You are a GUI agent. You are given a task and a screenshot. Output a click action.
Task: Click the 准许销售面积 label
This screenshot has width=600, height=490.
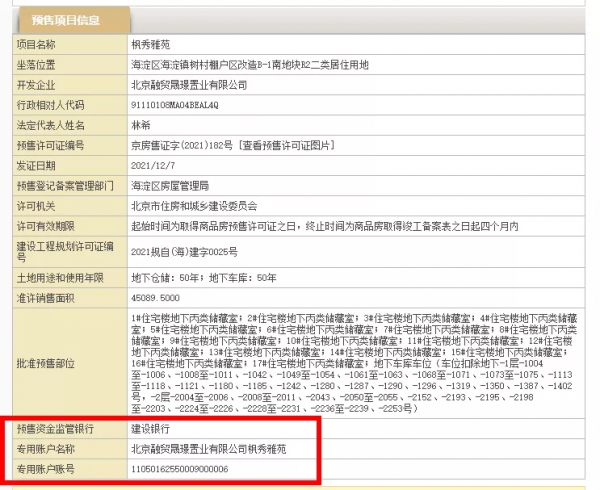click(46, 298)
